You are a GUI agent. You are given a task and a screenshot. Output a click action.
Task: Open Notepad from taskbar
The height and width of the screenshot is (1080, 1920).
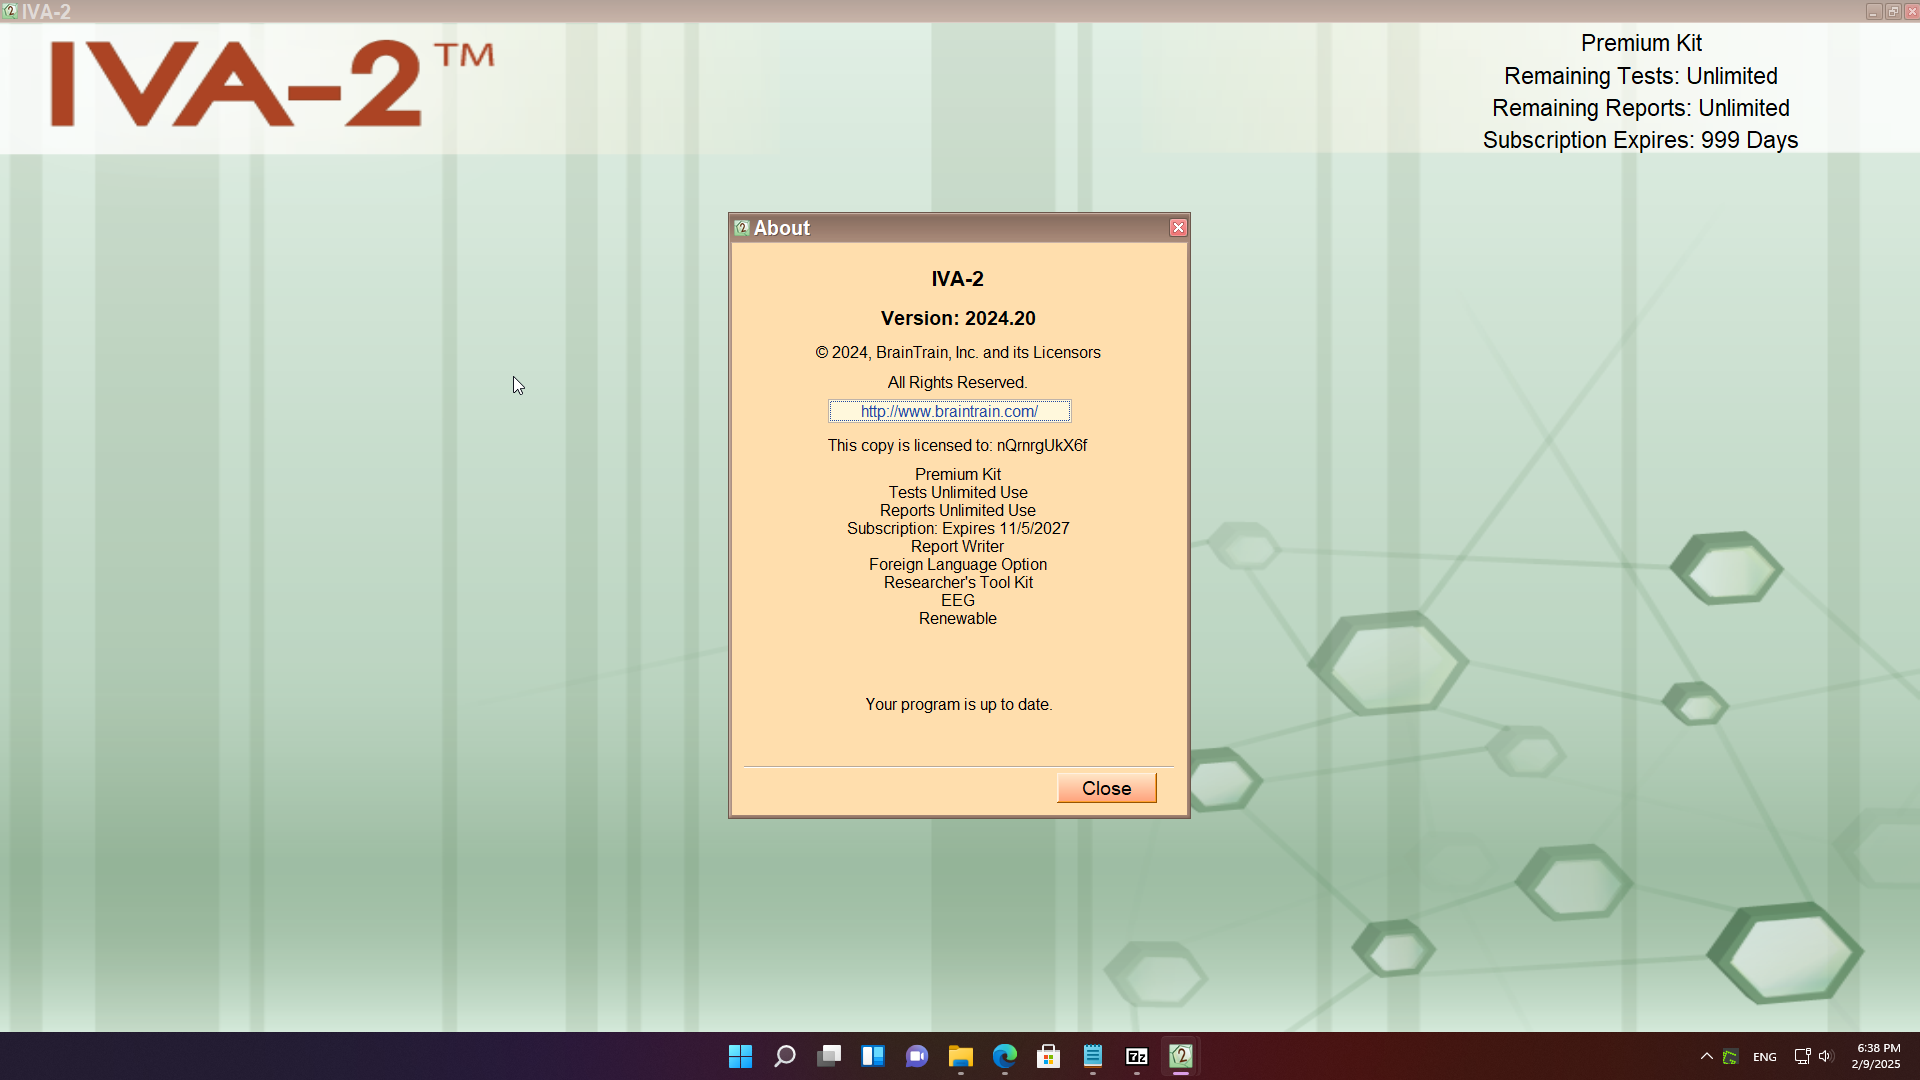1093,1056
